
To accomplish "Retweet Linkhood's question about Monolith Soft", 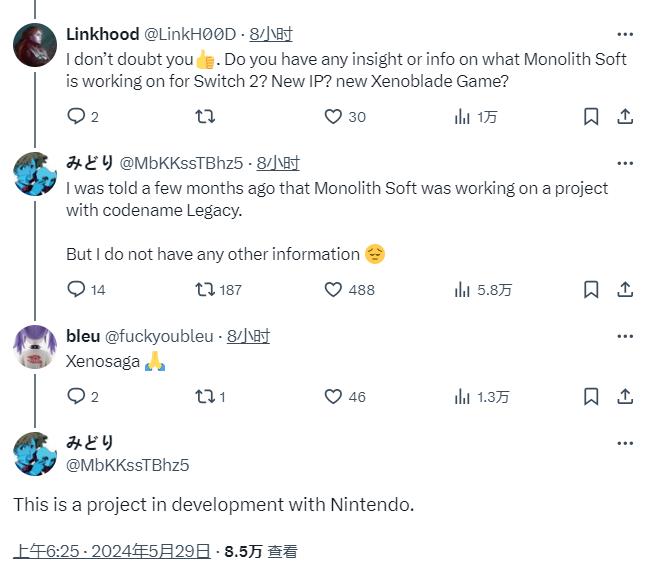I will pyautogui.click(x=204, y=117).
